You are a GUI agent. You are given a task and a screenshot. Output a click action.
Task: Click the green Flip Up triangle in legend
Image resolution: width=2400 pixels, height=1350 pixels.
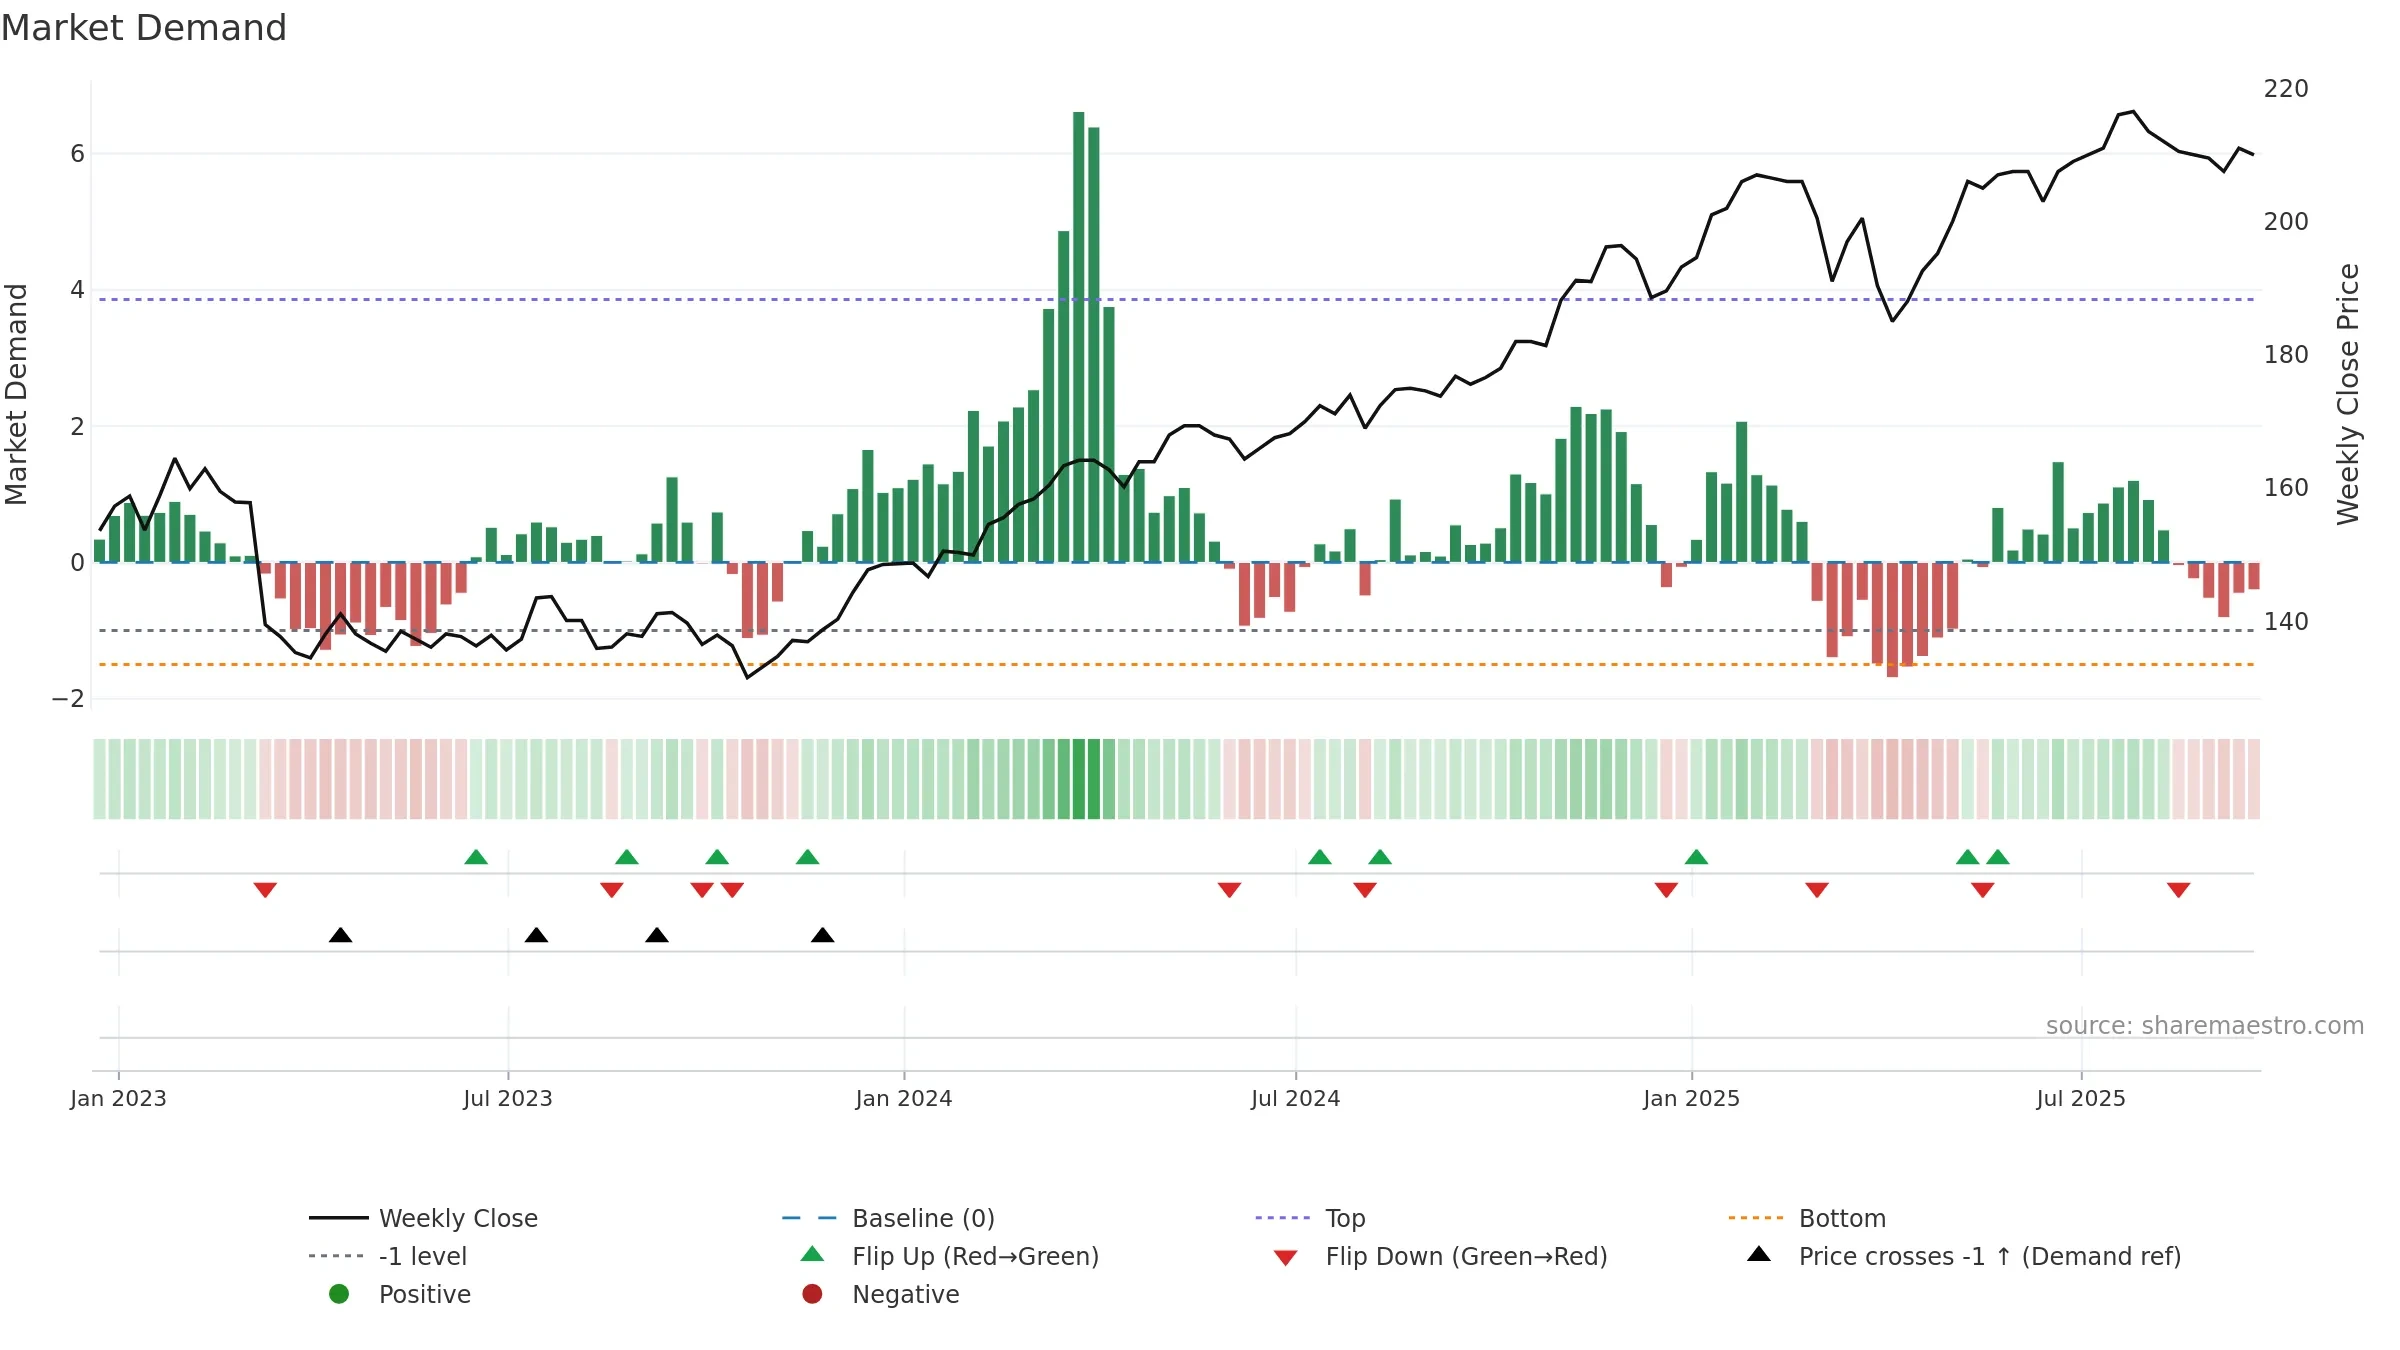coord(813,1254)
